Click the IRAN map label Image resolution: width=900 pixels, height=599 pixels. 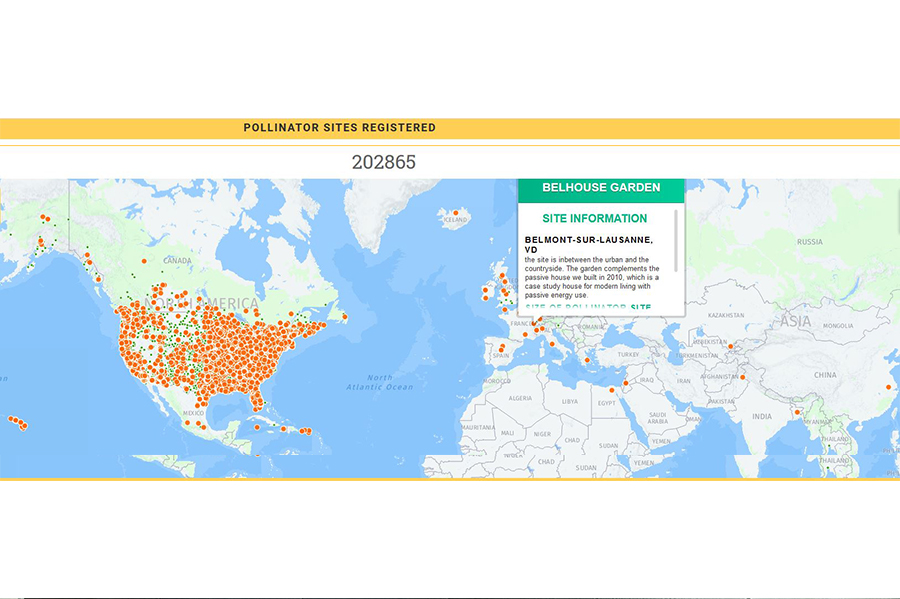click(684, 381)
